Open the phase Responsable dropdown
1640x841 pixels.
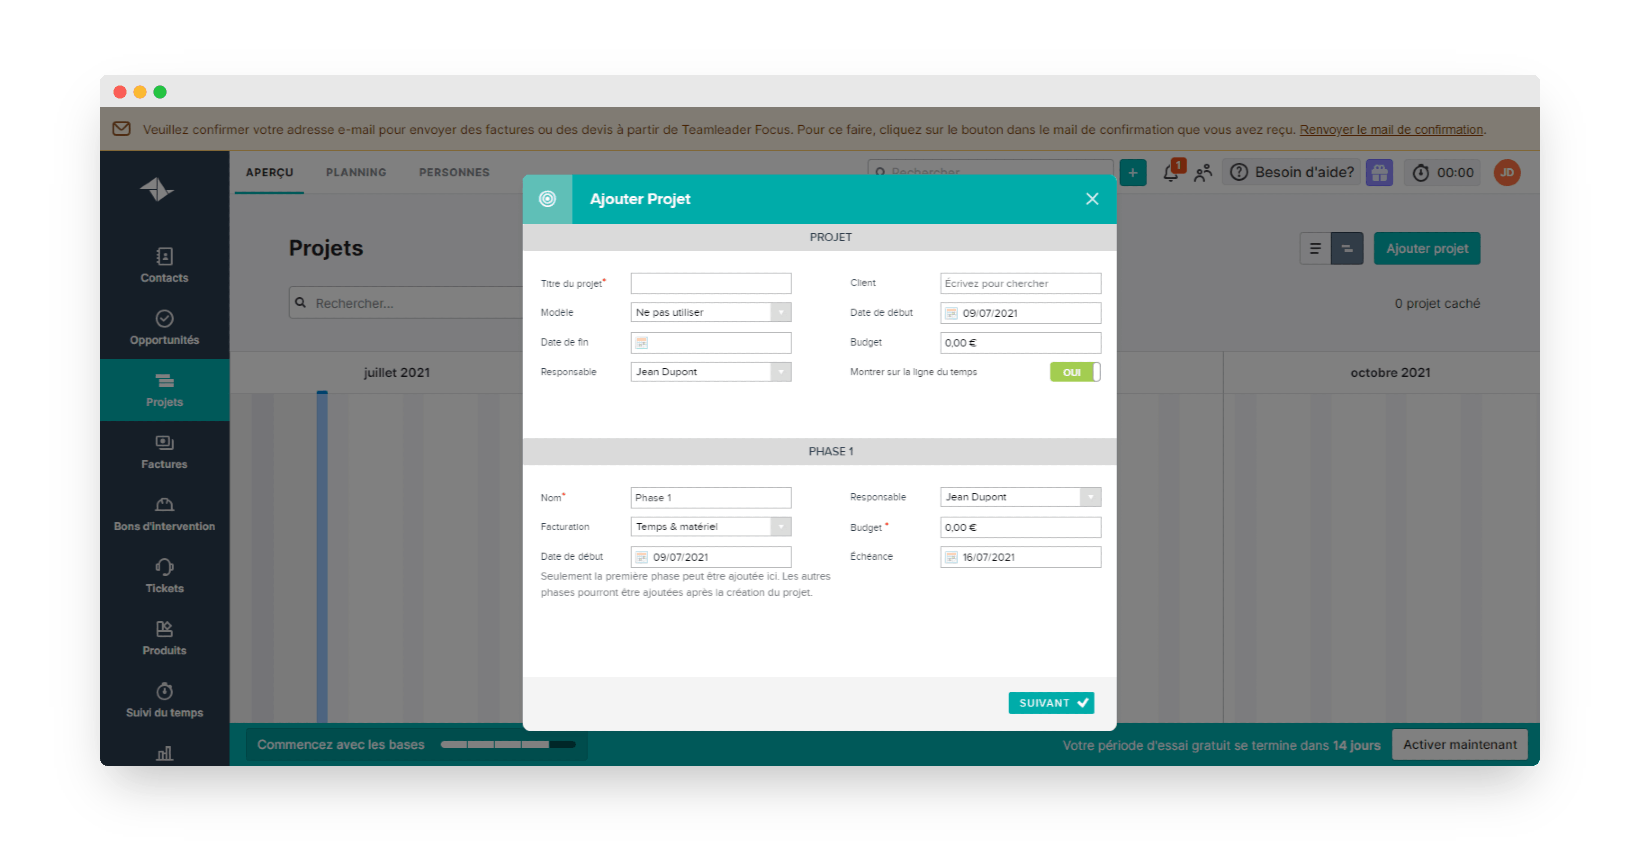[1021, 497]
